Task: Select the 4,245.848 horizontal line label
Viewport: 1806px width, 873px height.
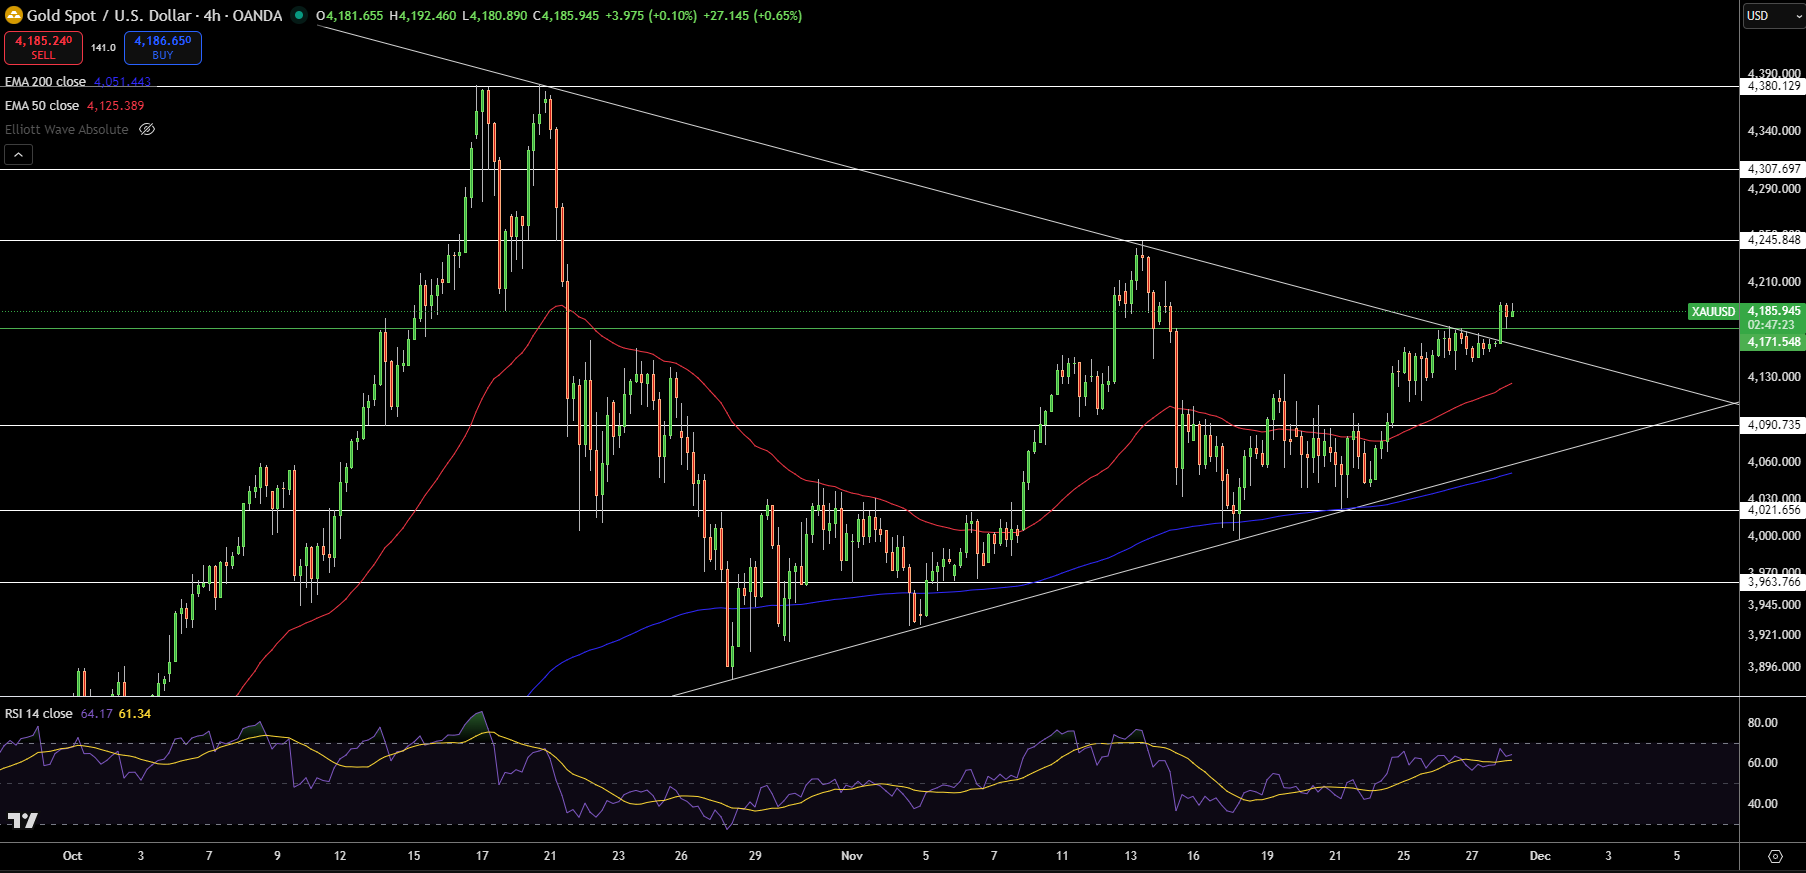Action: coord(1773,240)
